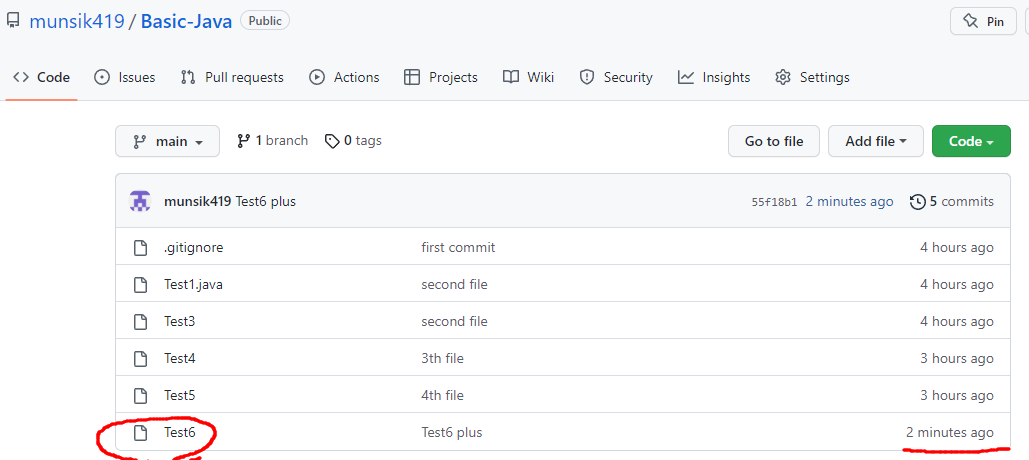Open Test6 plus commit in Test6 row
This screenshot has height=460, width=1029.
tap(452, 432)
